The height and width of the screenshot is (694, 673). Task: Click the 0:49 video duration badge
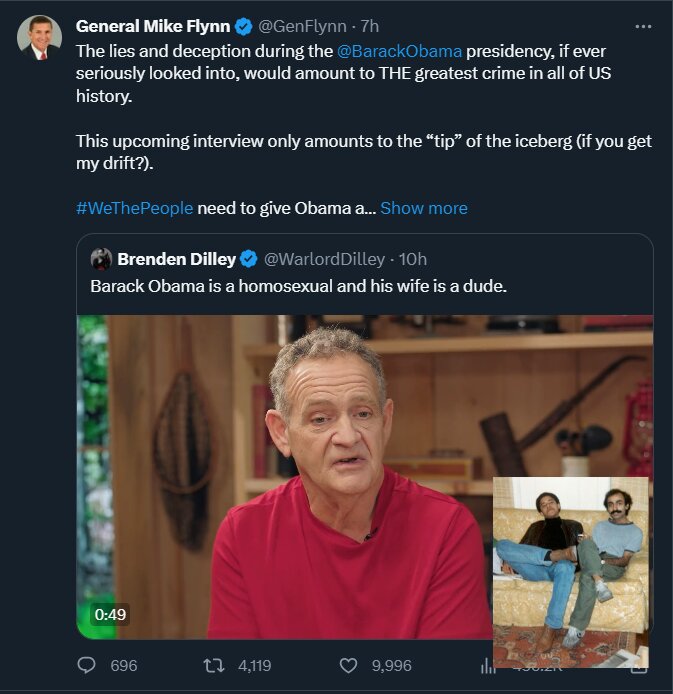click(110, 614)
